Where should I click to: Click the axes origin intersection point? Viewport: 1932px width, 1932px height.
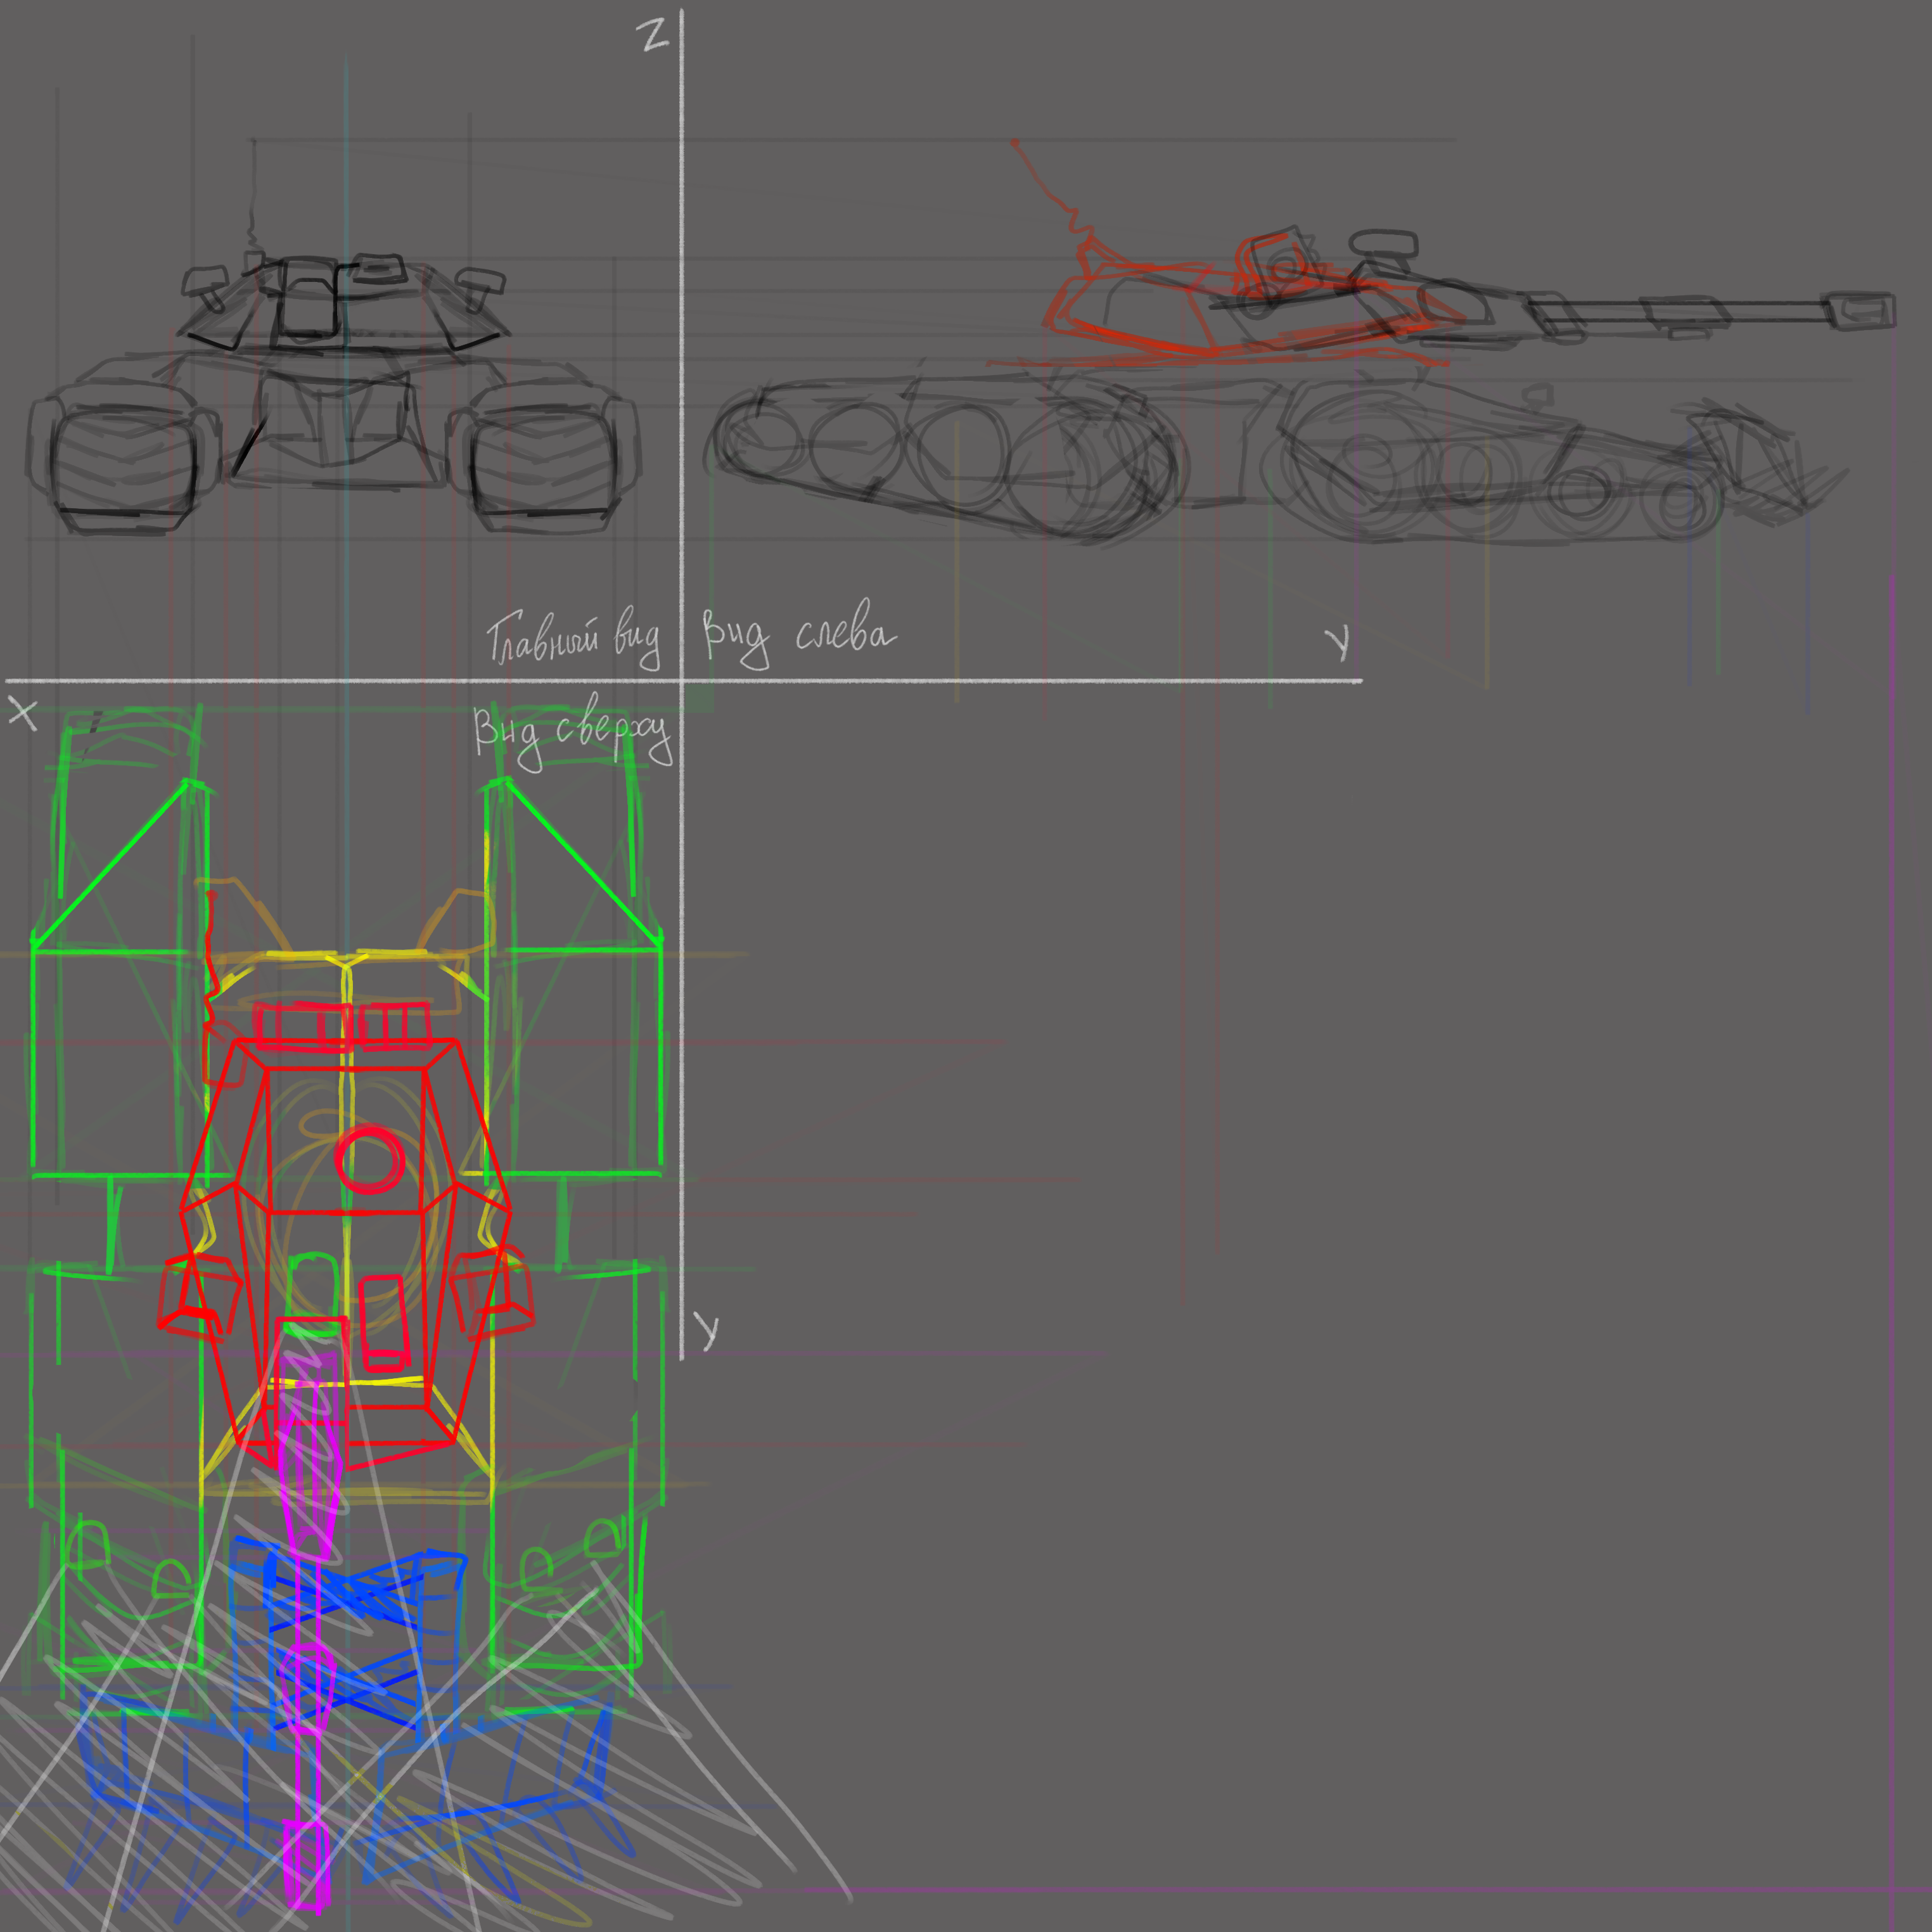pos(681,681)
